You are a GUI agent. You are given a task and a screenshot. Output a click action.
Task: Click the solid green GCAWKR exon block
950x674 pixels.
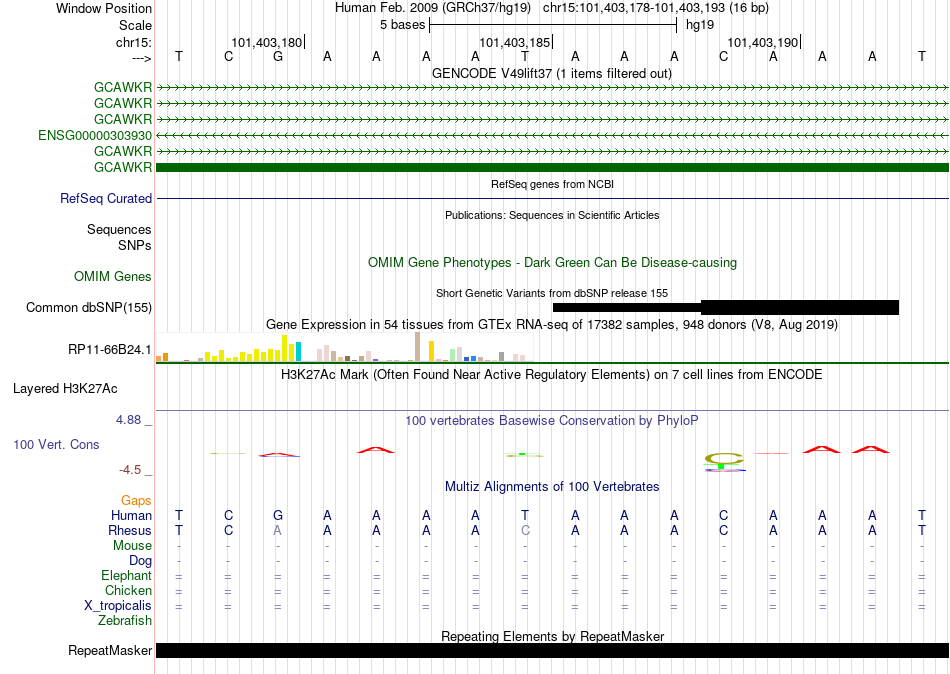click(x=552, y=167)
